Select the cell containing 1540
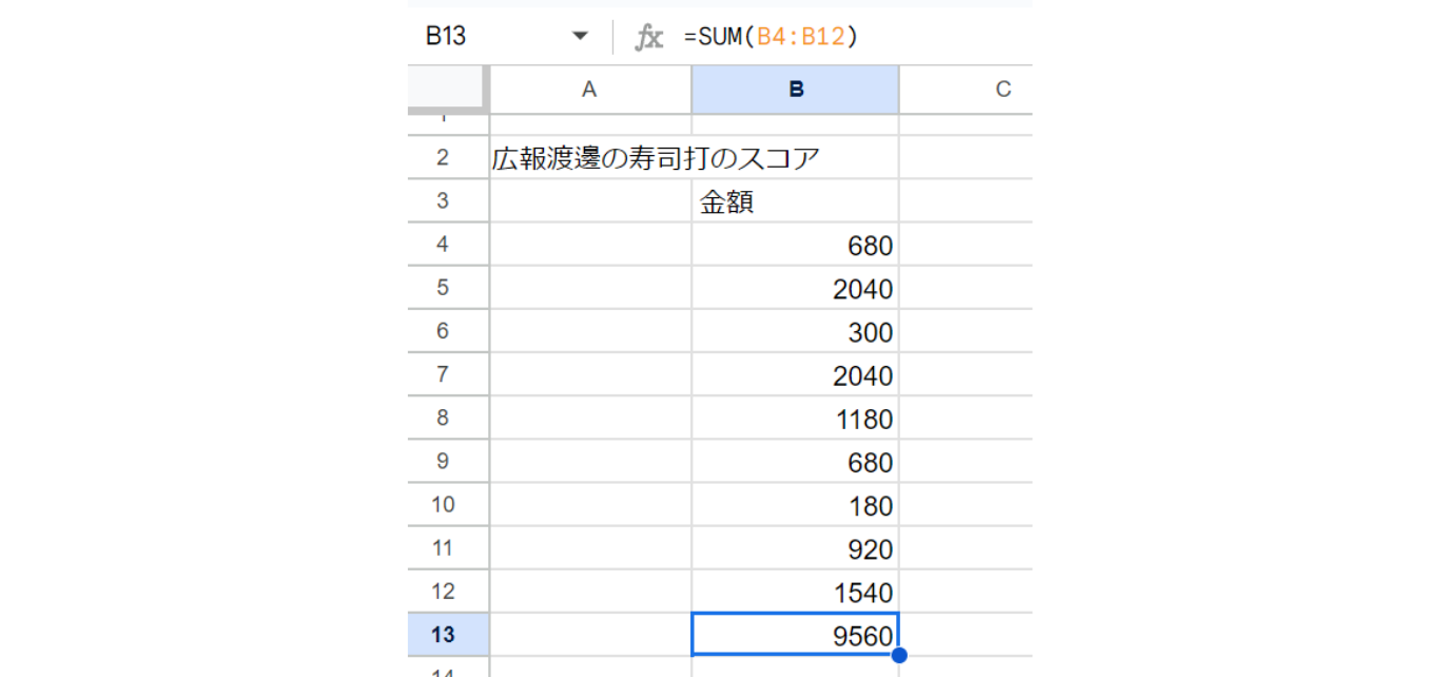Viewport: 1440px width, 677px height. [x=795, y=592]
